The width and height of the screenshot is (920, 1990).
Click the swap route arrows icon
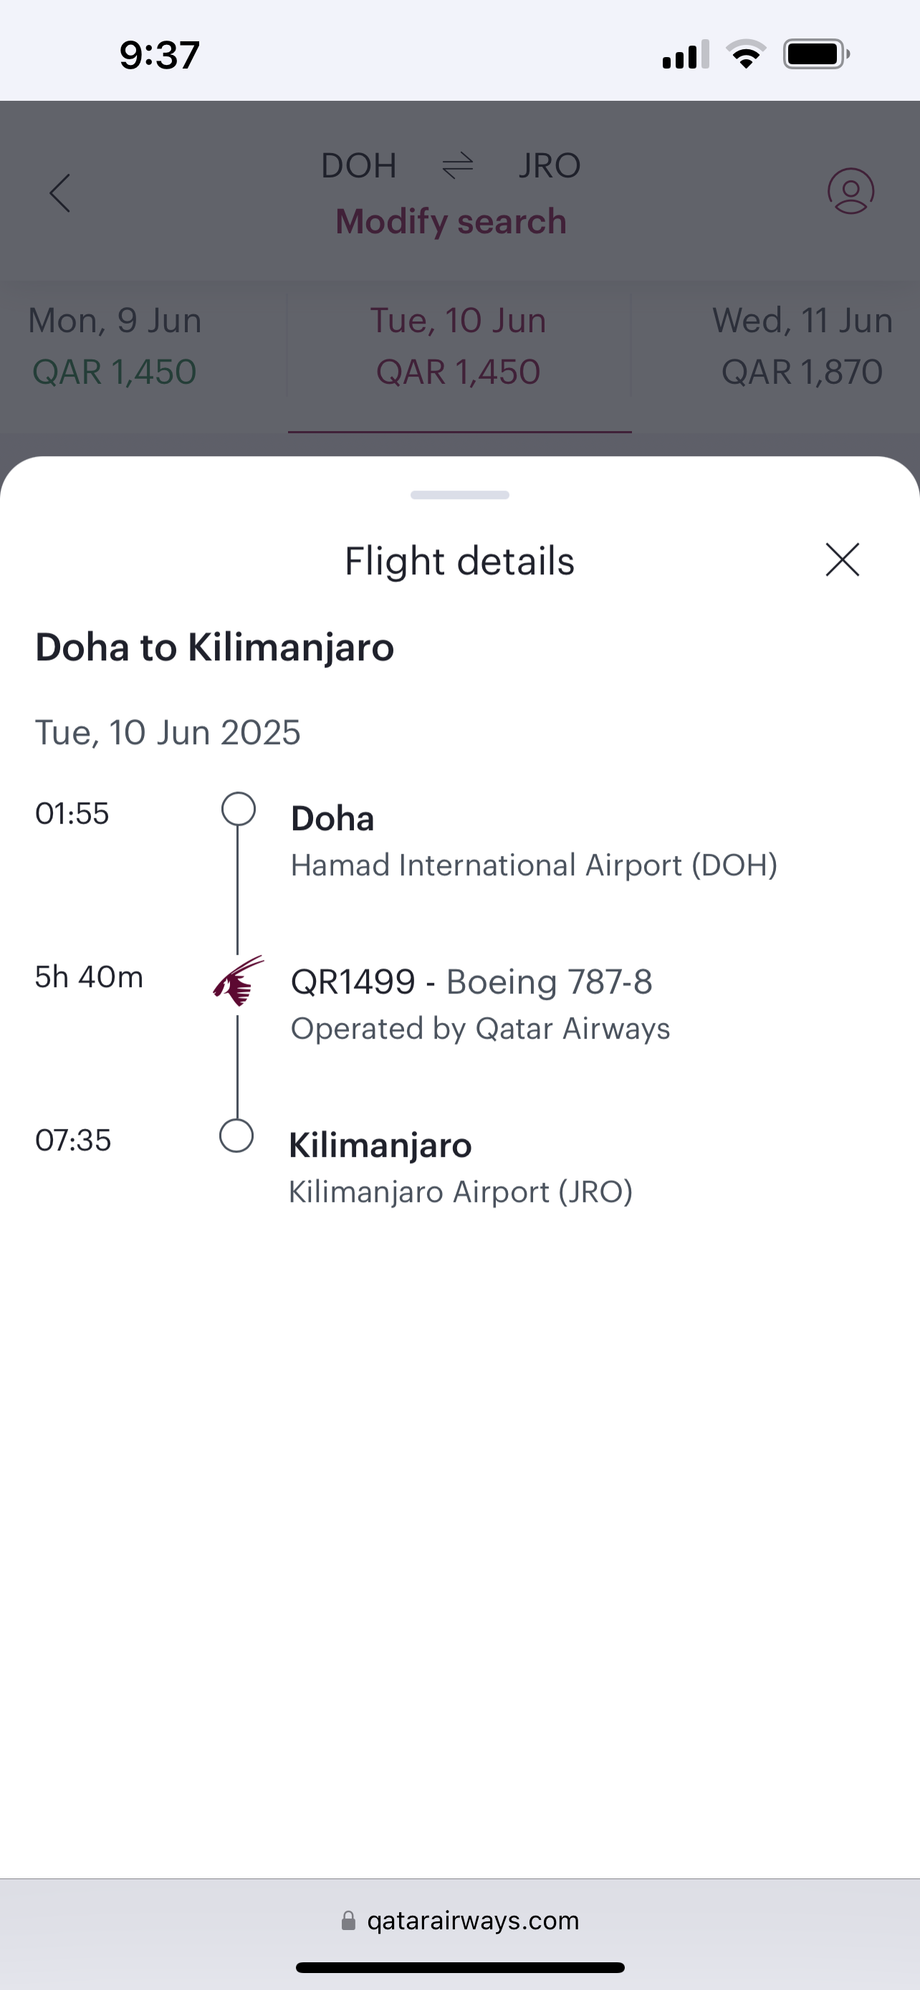[x=457, y=165]
